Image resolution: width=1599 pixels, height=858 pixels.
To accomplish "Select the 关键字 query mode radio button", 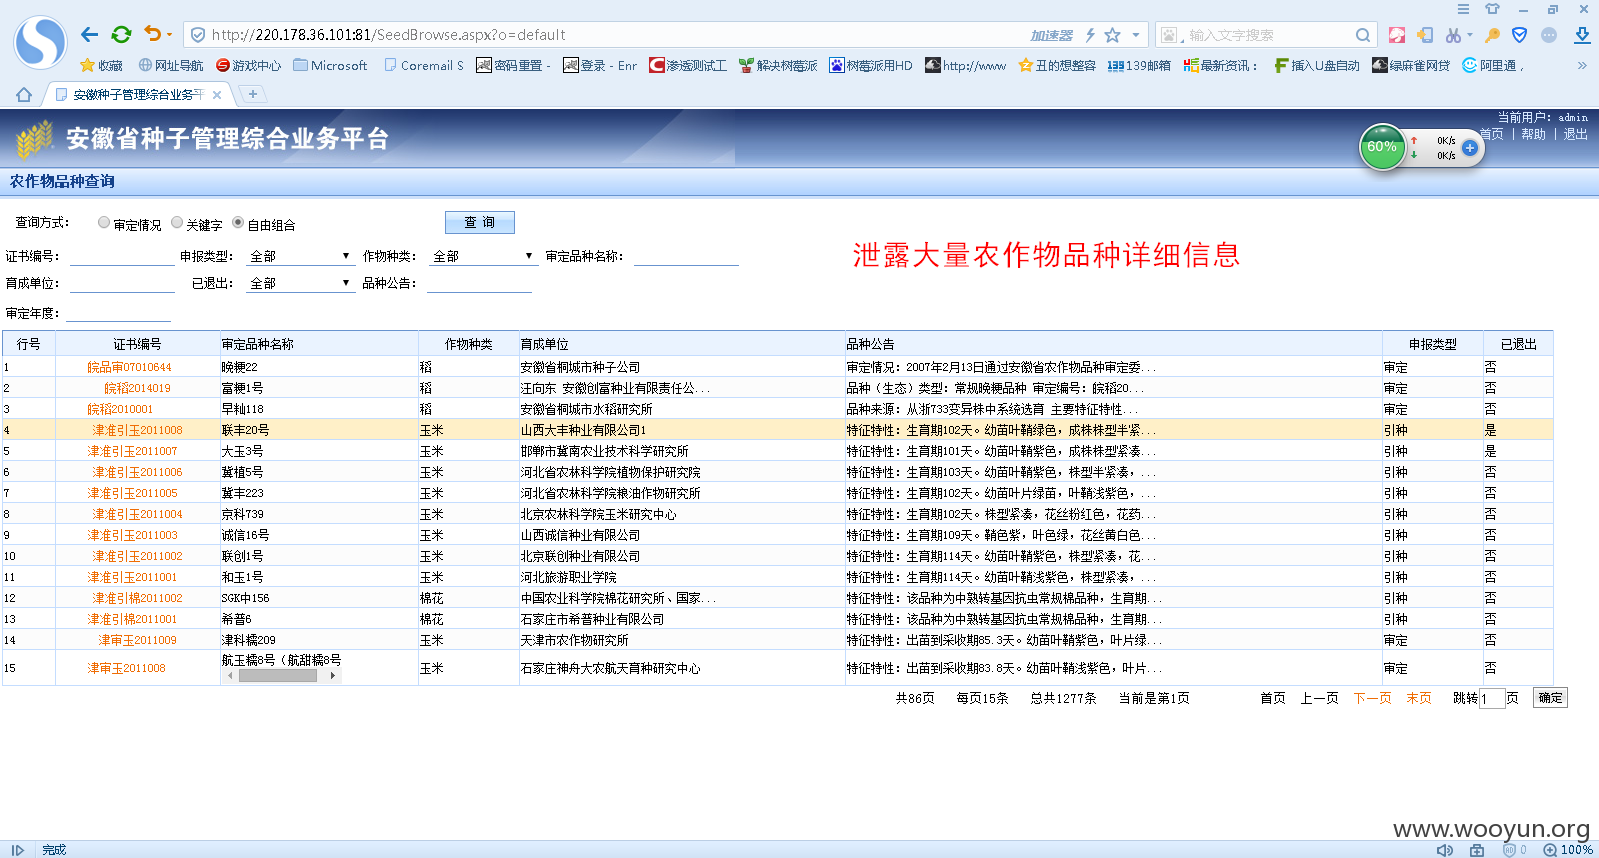I will point(177,222).
